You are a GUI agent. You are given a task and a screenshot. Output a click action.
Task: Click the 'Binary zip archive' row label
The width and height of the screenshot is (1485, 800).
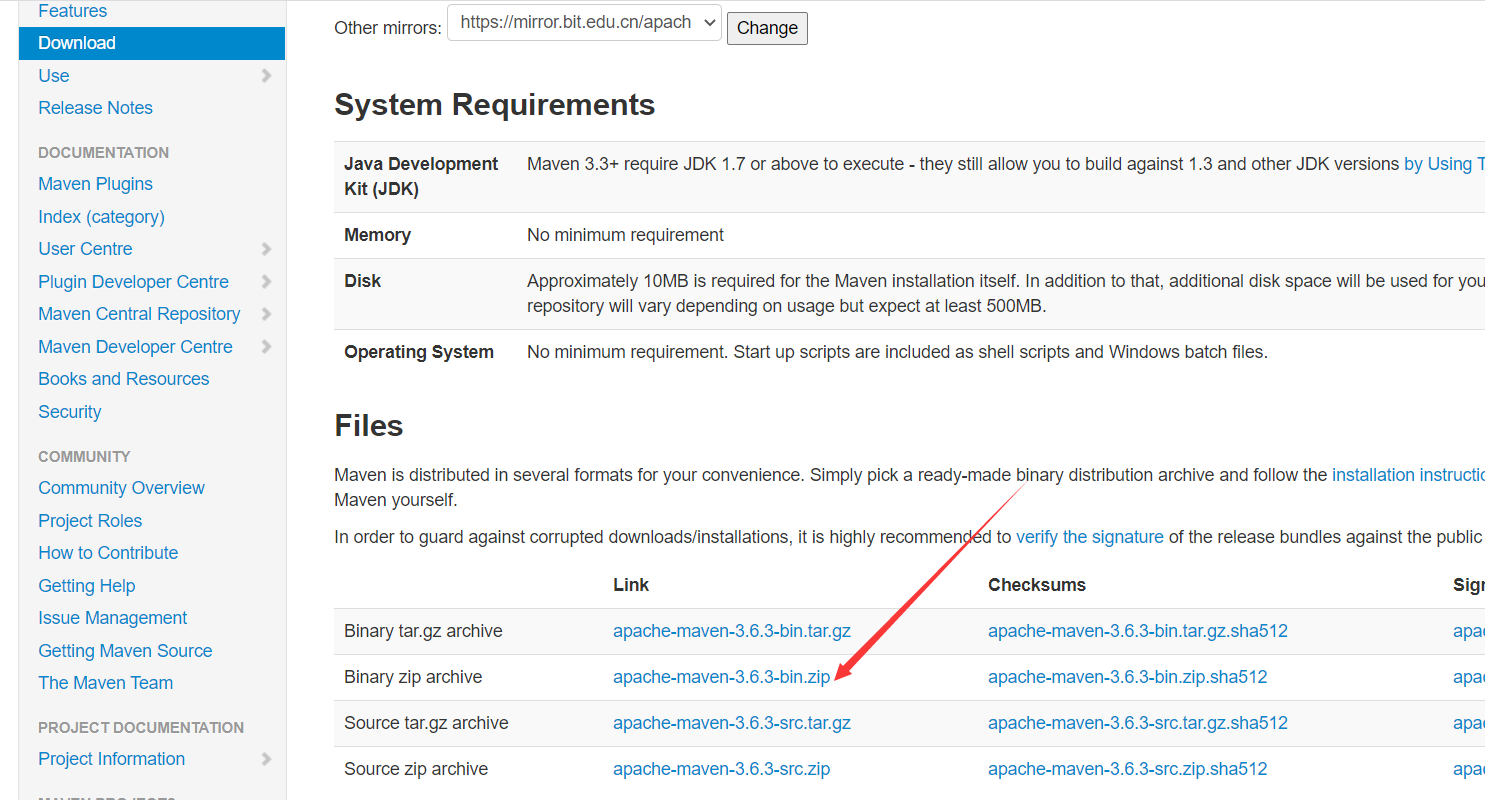413,677
